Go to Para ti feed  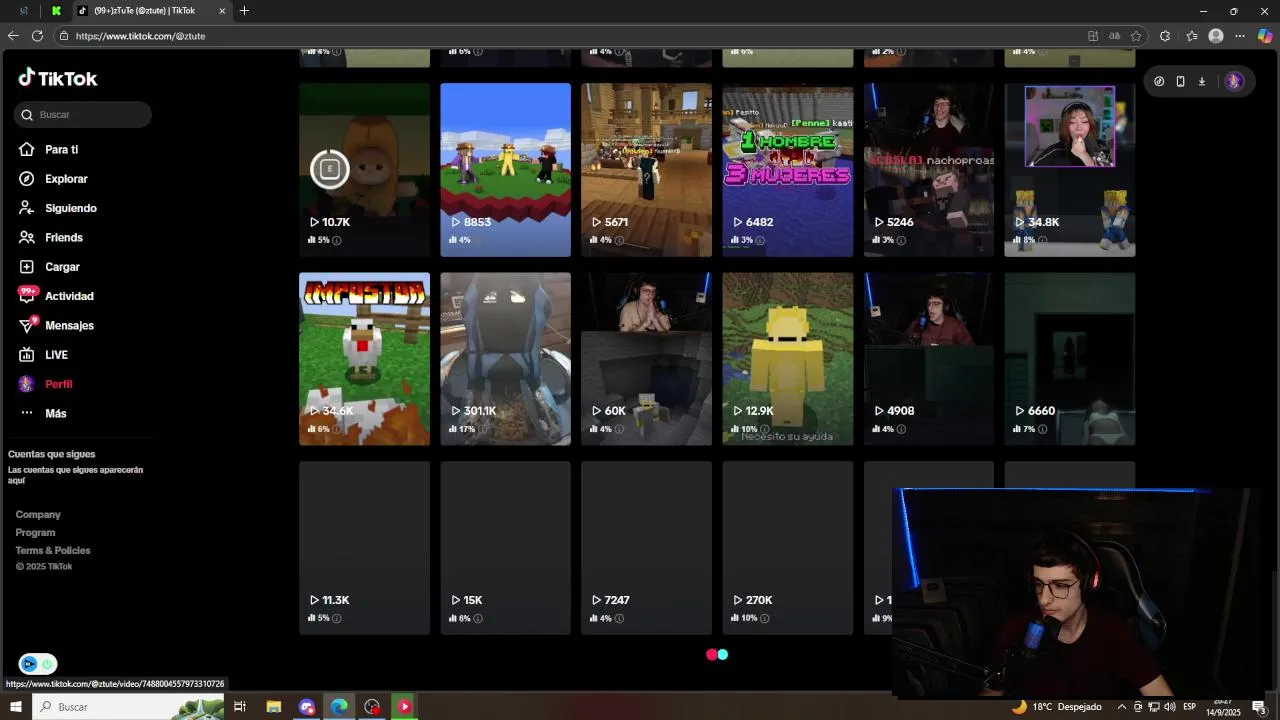pos(61,149)
